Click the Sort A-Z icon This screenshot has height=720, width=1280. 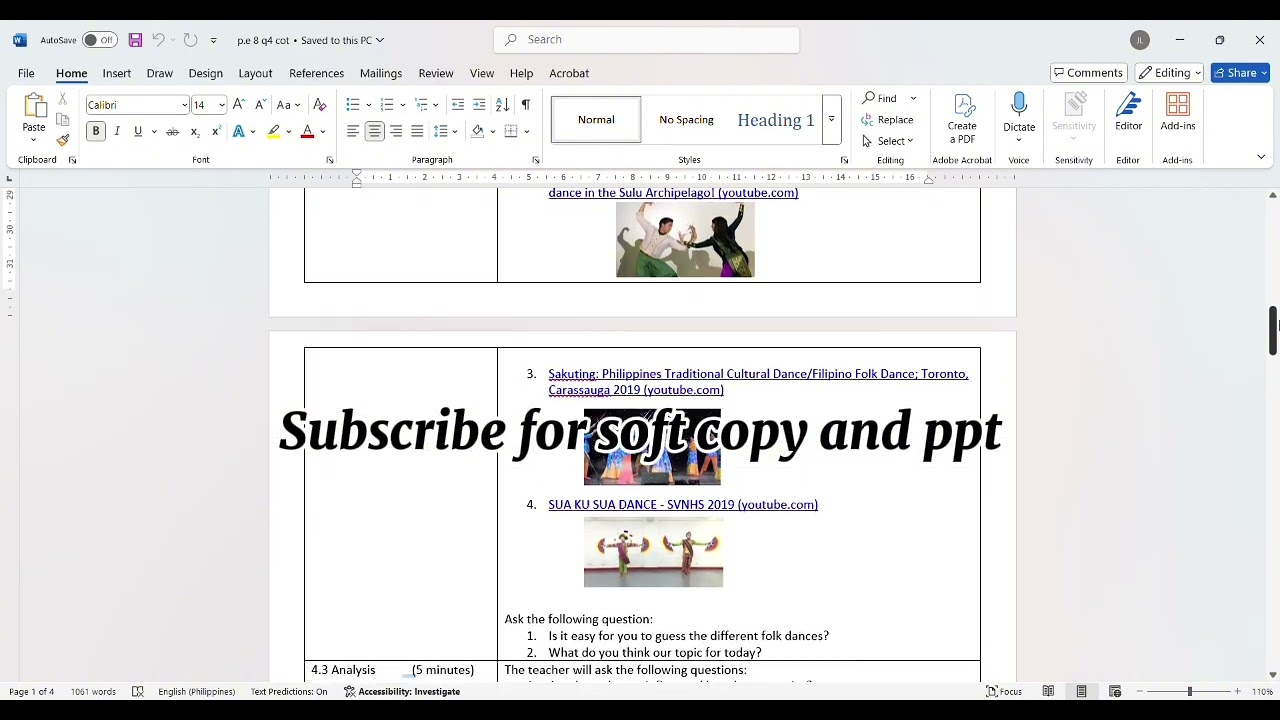click(502, 104)
